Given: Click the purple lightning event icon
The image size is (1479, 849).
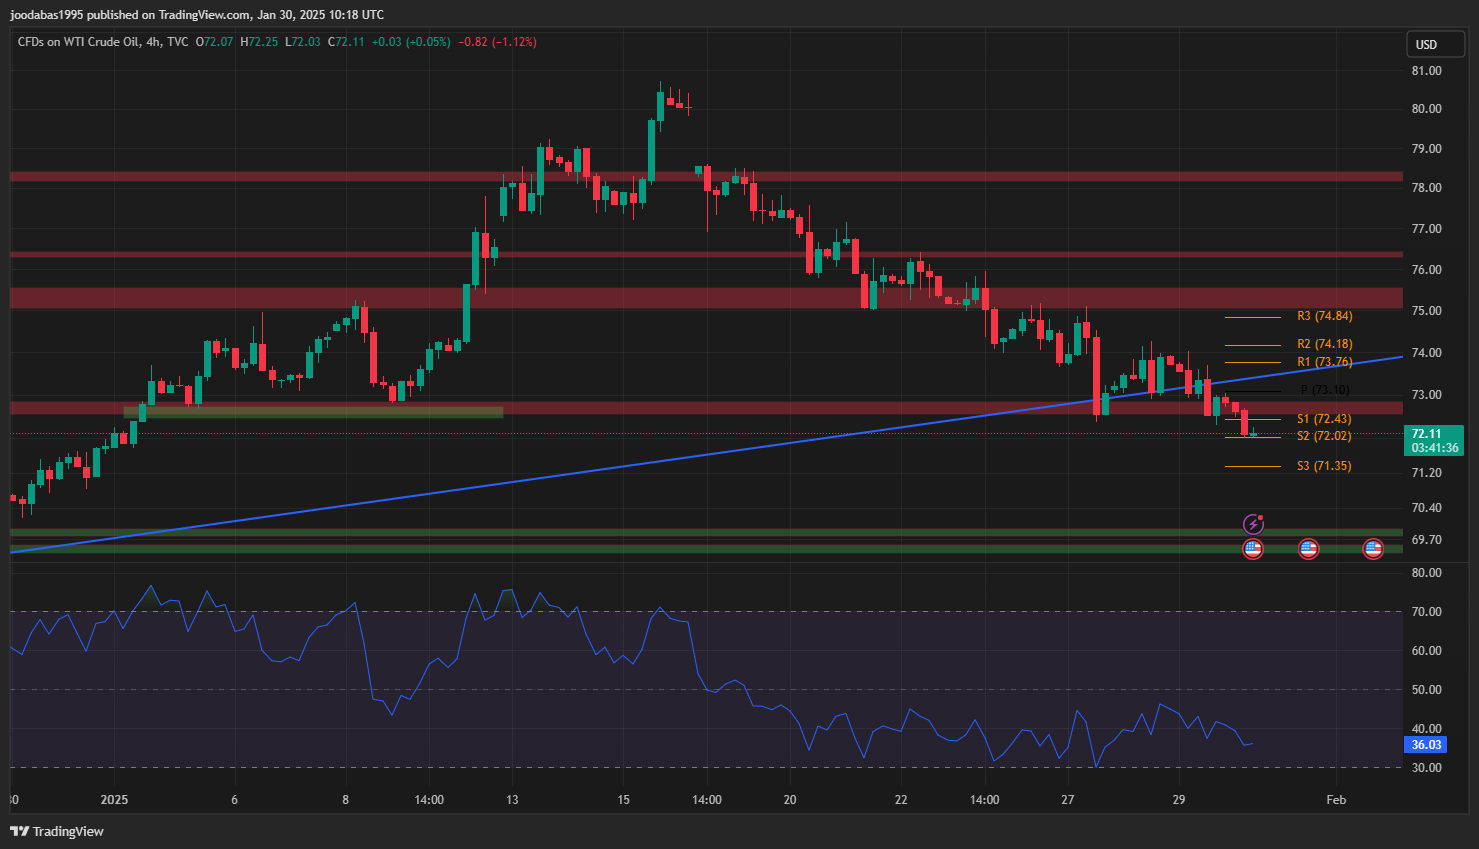Looking at the screenshot, I should coord(1253,525).
